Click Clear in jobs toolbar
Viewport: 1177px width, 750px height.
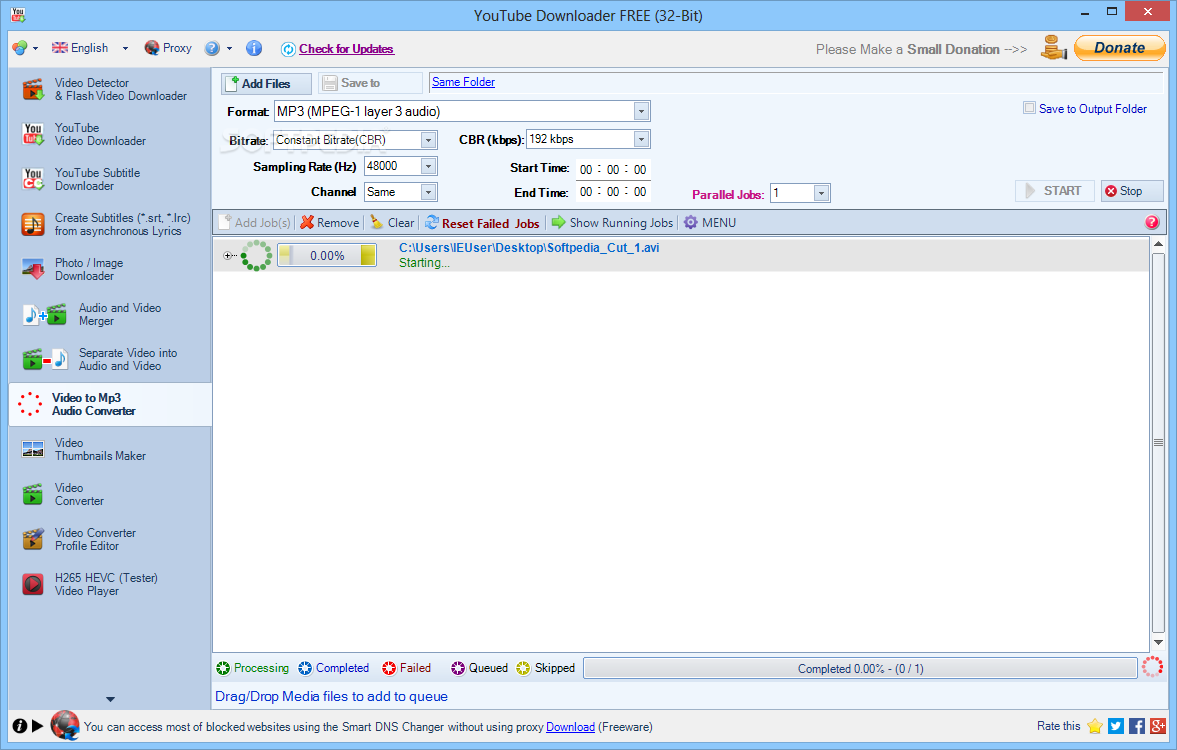click(392, 223)
